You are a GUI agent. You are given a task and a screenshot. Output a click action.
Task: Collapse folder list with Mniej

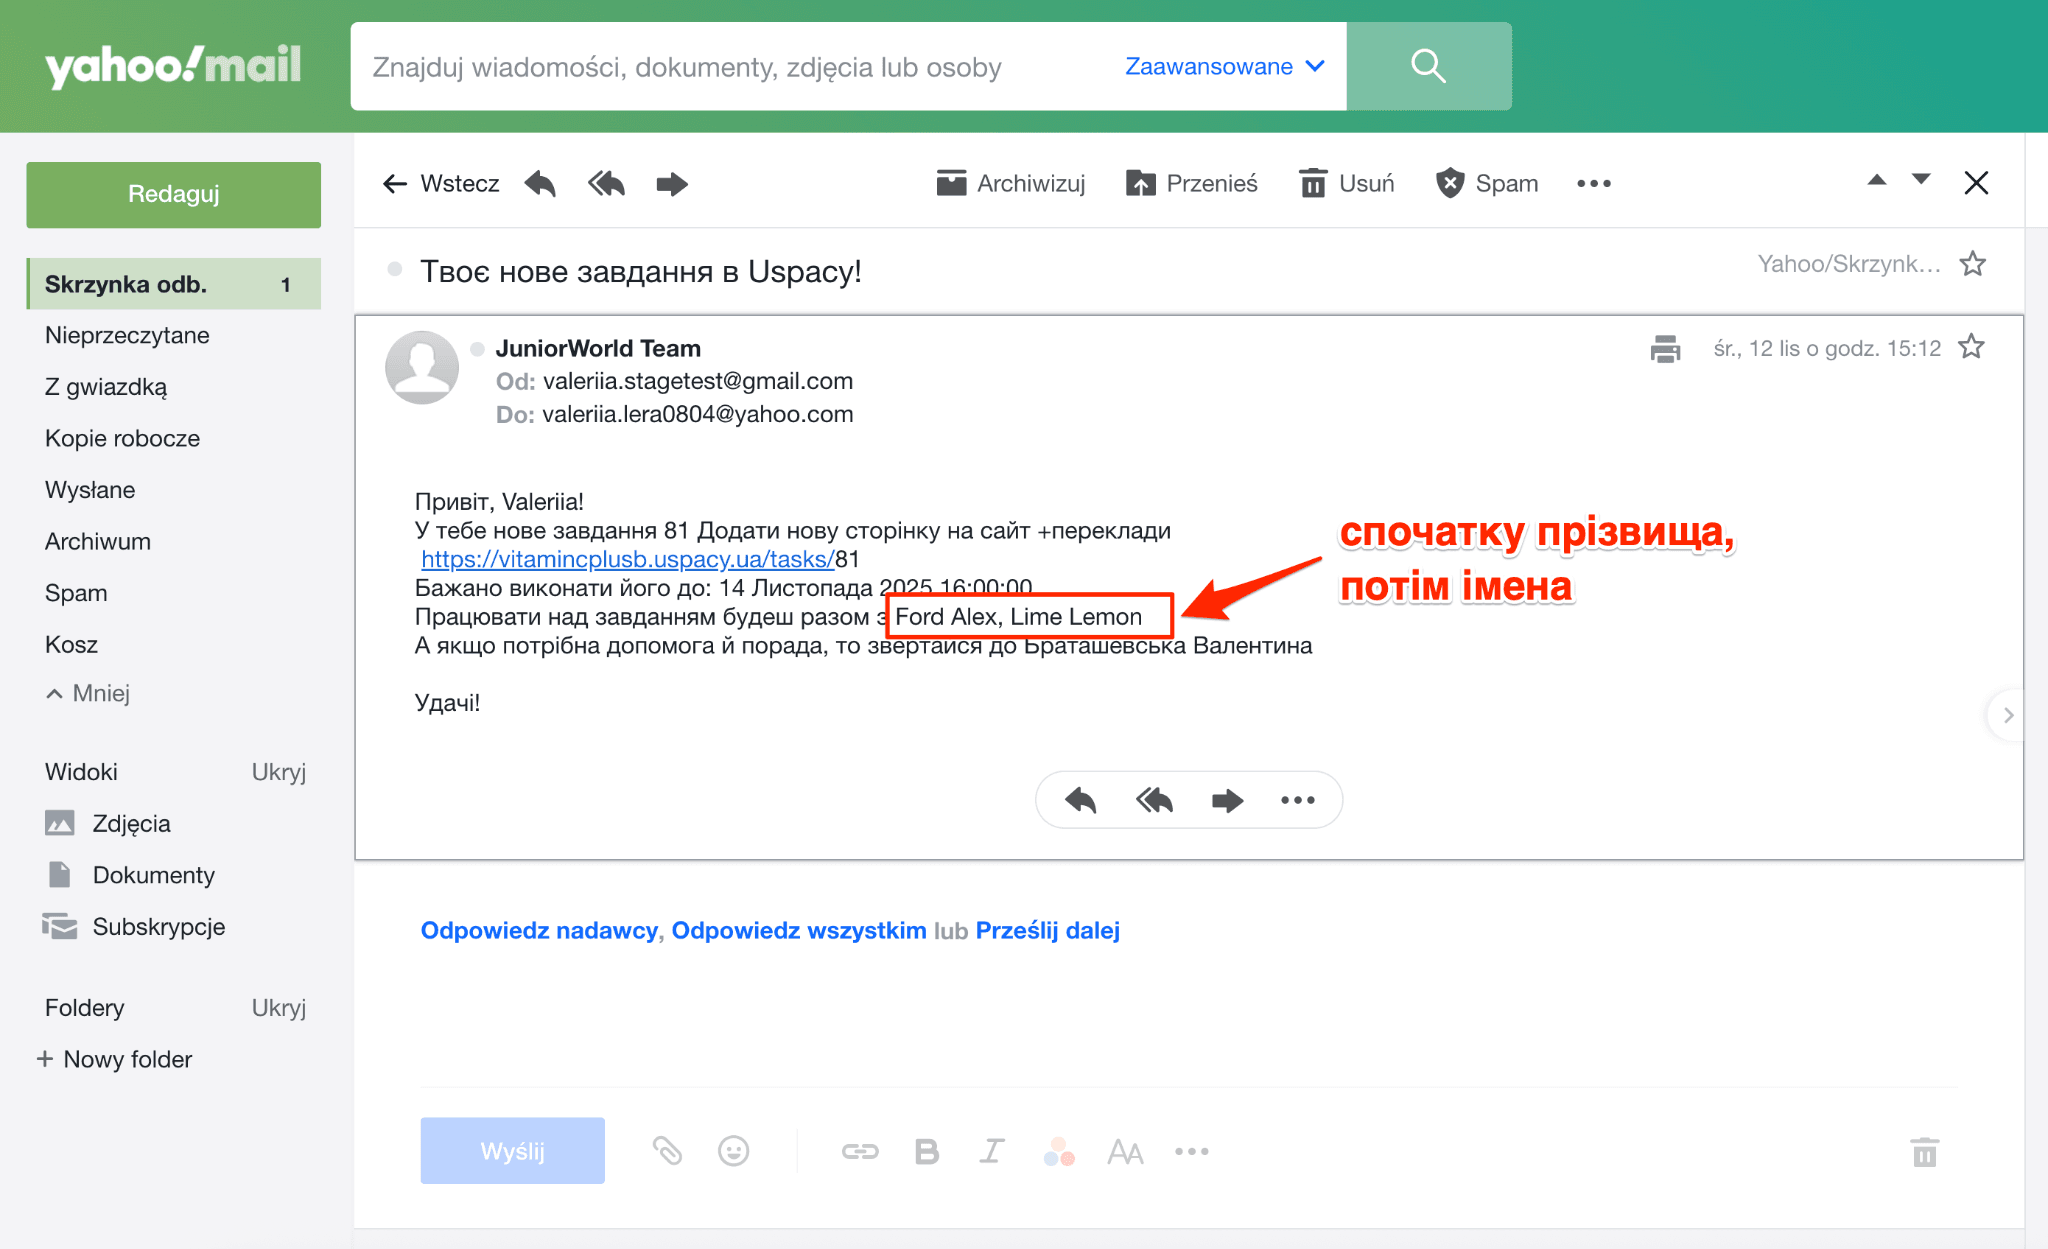88,693
